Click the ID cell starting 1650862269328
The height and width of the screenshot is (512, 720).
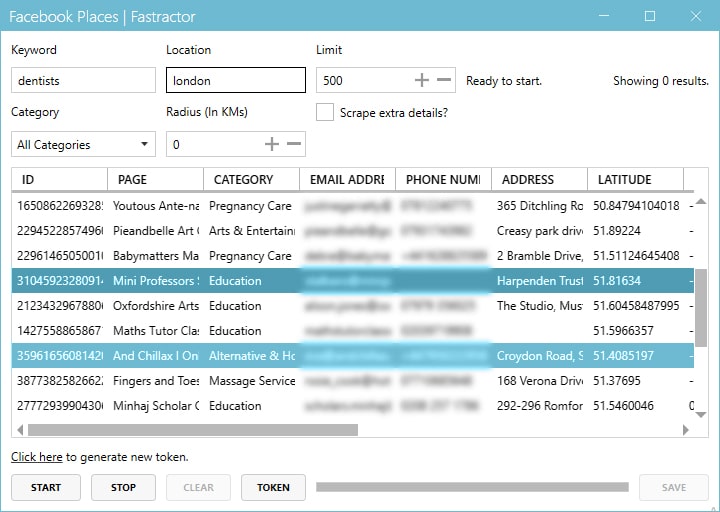point(60,206)
